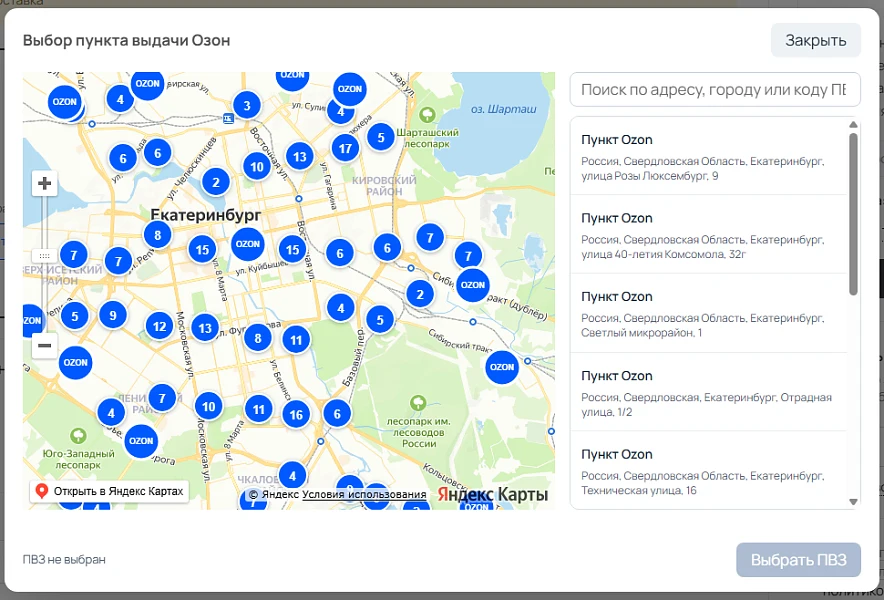Click the OZON marker on Сибирский тракт дублёр
The width and height of the screenshot is (884, 600).
[x=472, y=285]
